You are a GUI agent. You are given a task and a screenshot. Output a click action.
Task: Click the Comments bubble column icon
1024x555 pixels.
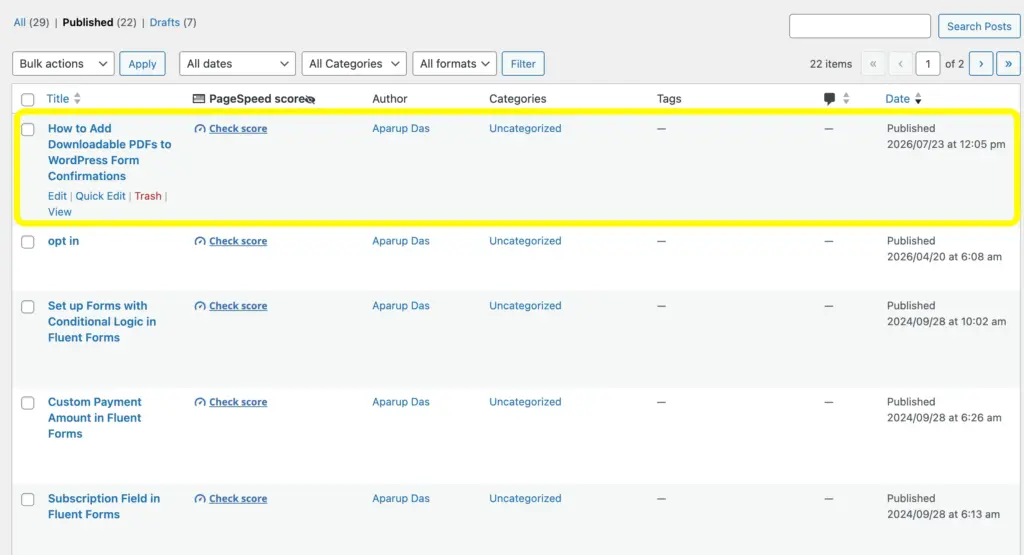point(829,99)
